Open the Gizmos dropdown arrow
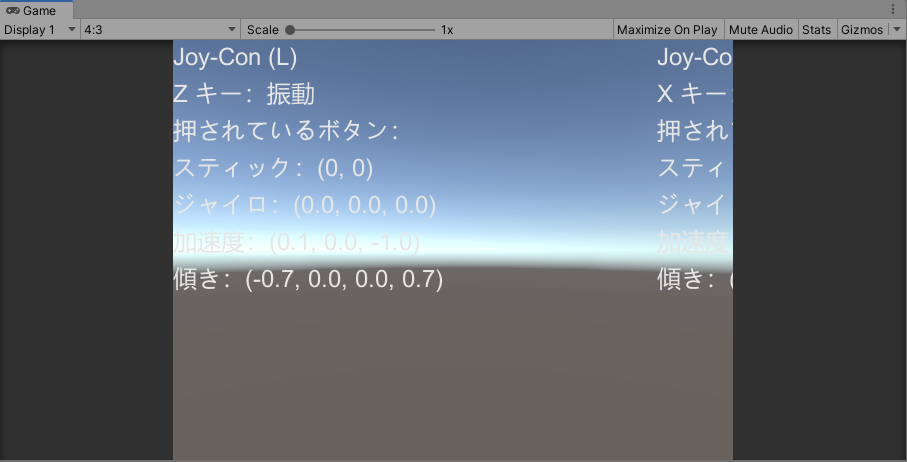Screen dimensions: 907x462 [896, 29]
